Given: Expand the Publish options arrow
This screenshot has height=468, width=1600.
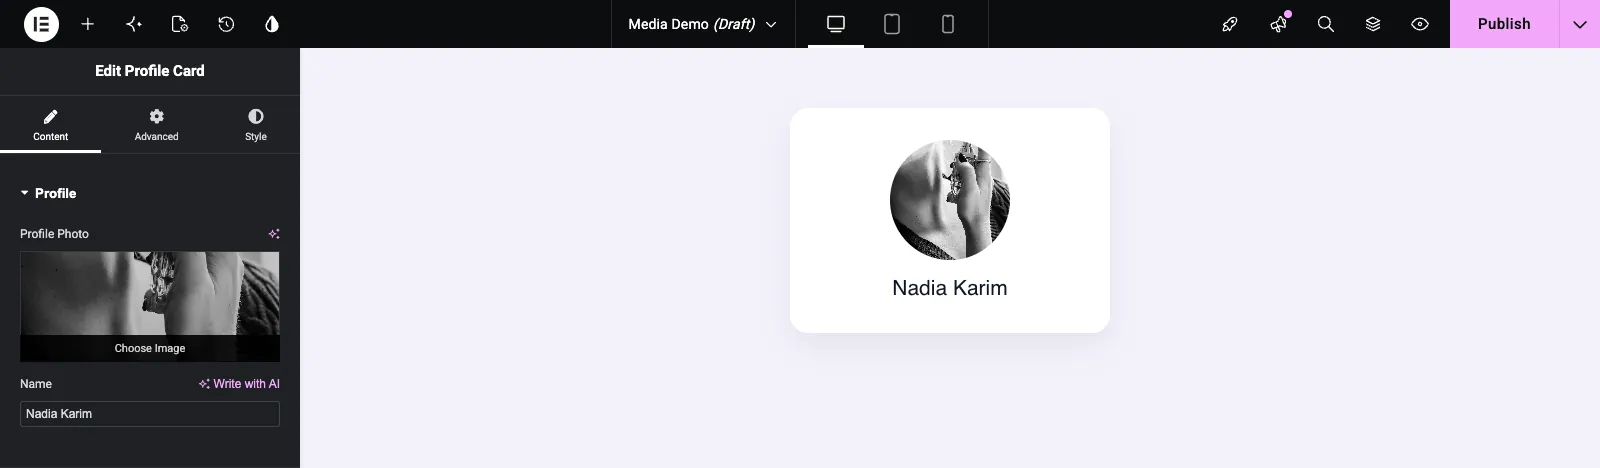Looking at the screenshot, I should [x=1580, y=24].
